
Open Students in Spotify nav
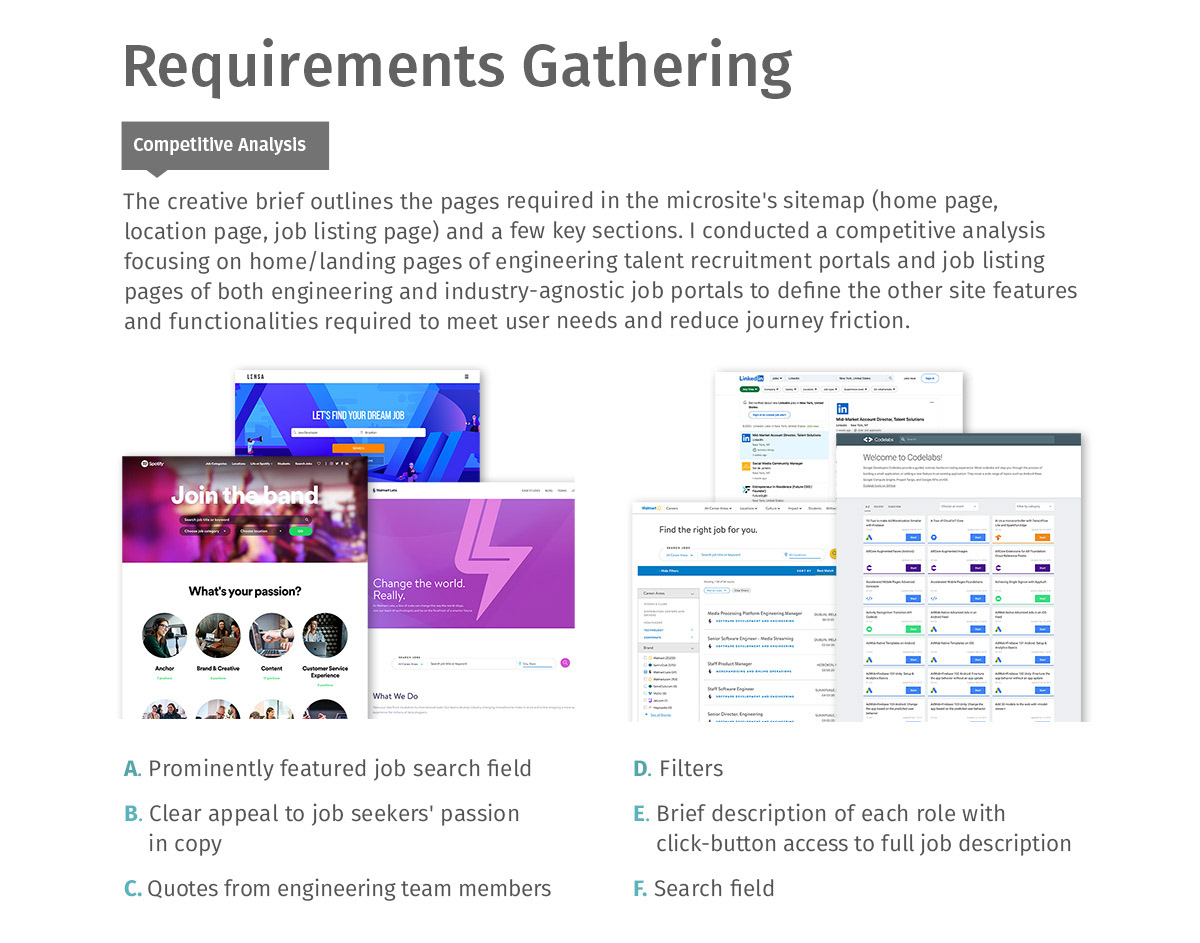tap(284, 463)
